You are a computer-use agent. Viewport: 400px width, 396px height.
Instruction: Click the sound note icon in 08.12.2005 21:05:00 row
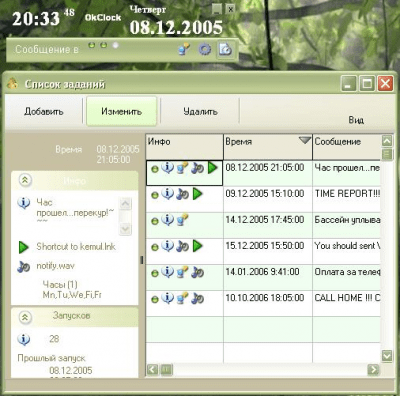[x=197, y=168]
